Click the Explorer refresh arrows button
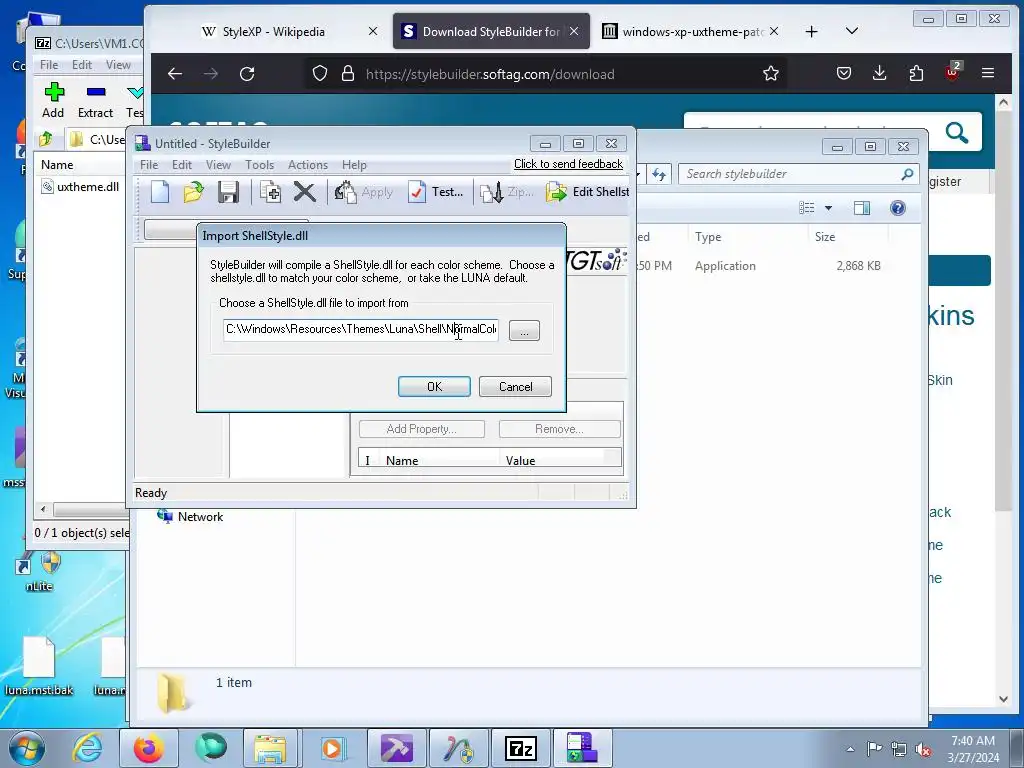The image size is (1024, 768). pyautogui.click(x=658, y=174)
